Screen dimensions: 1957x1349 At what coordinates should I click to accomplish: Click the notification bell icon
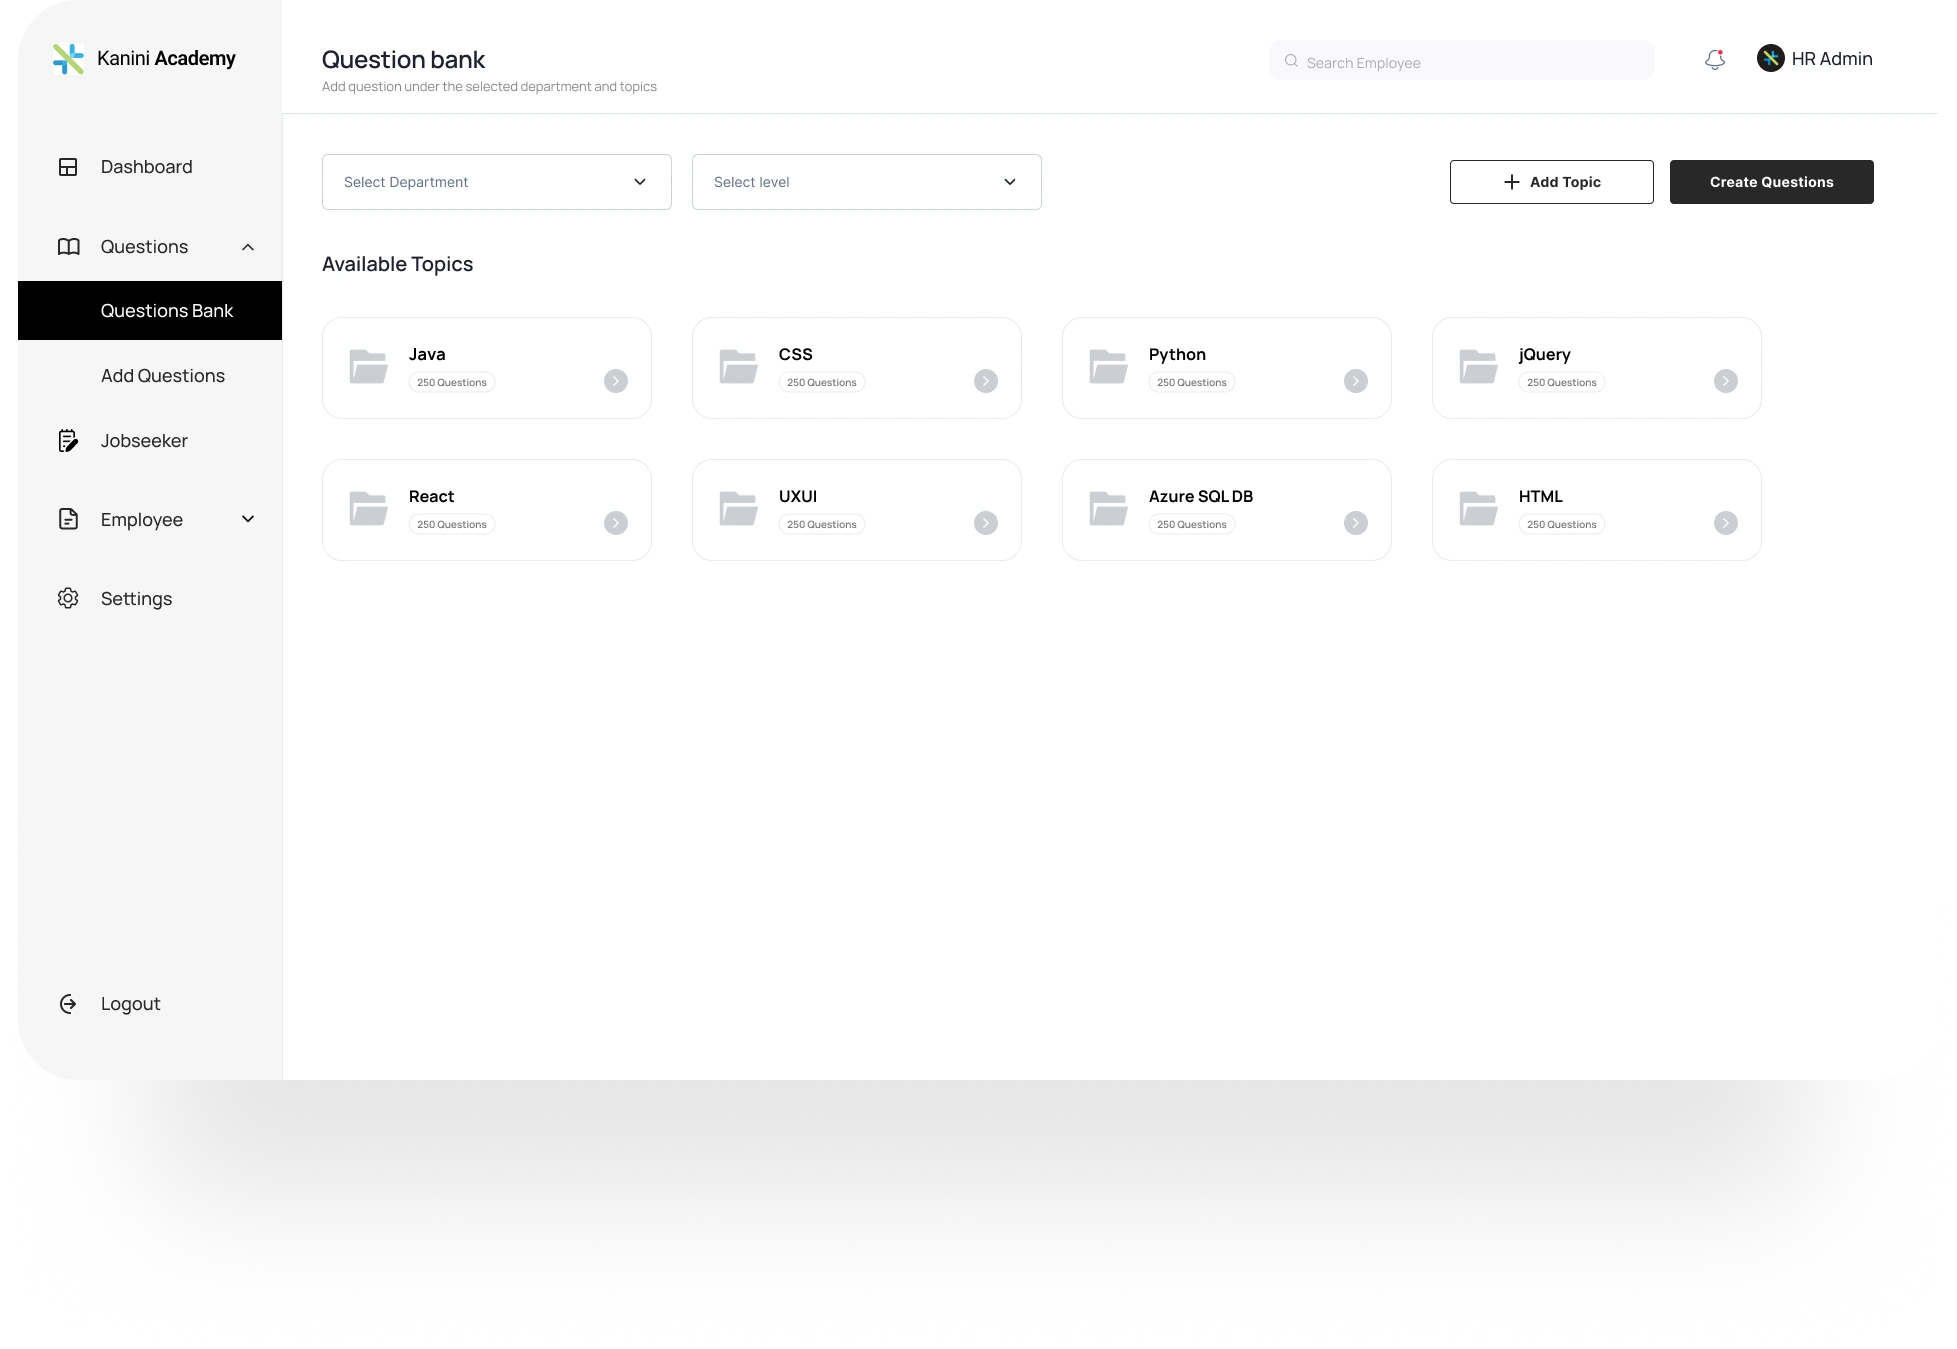[1714, 60]
